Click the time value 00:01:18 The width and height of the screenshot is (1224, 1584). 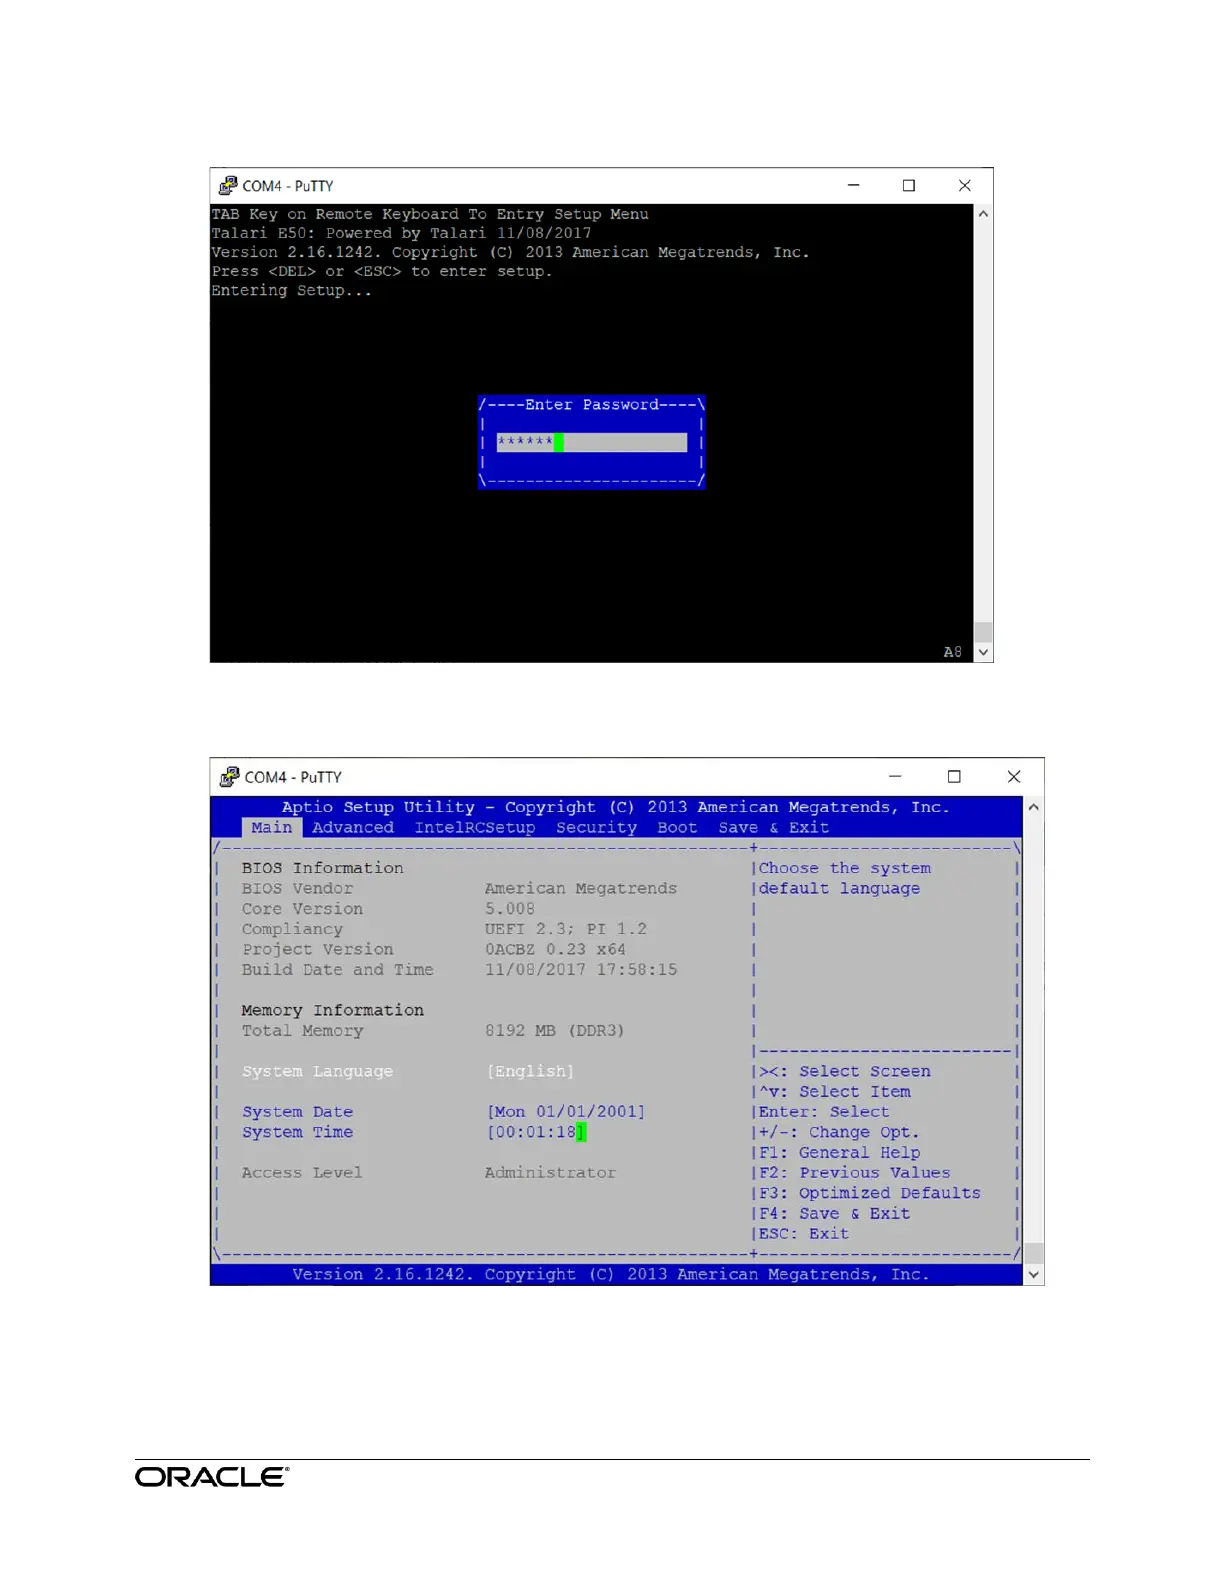tap(536, 1132)
